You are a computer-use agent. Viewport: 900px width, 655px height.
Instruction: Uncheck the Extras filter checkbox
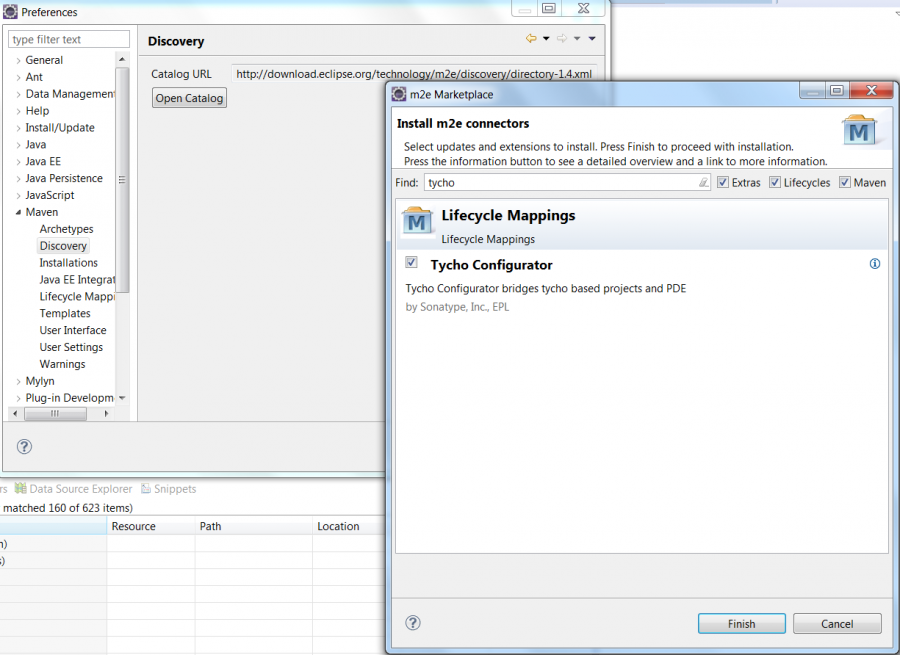[x=723, y=183]
